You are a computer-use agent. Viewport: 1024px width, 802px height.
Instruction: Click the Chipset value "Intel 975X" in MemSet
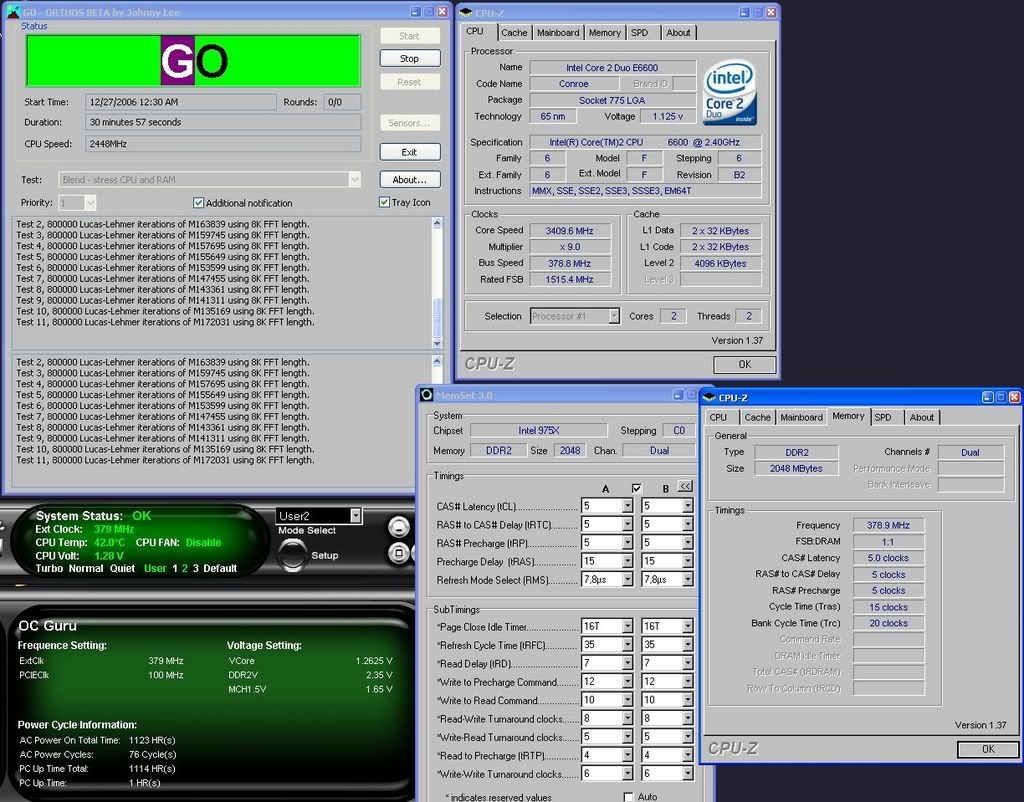pyautogui.click(x=539, y=430)
